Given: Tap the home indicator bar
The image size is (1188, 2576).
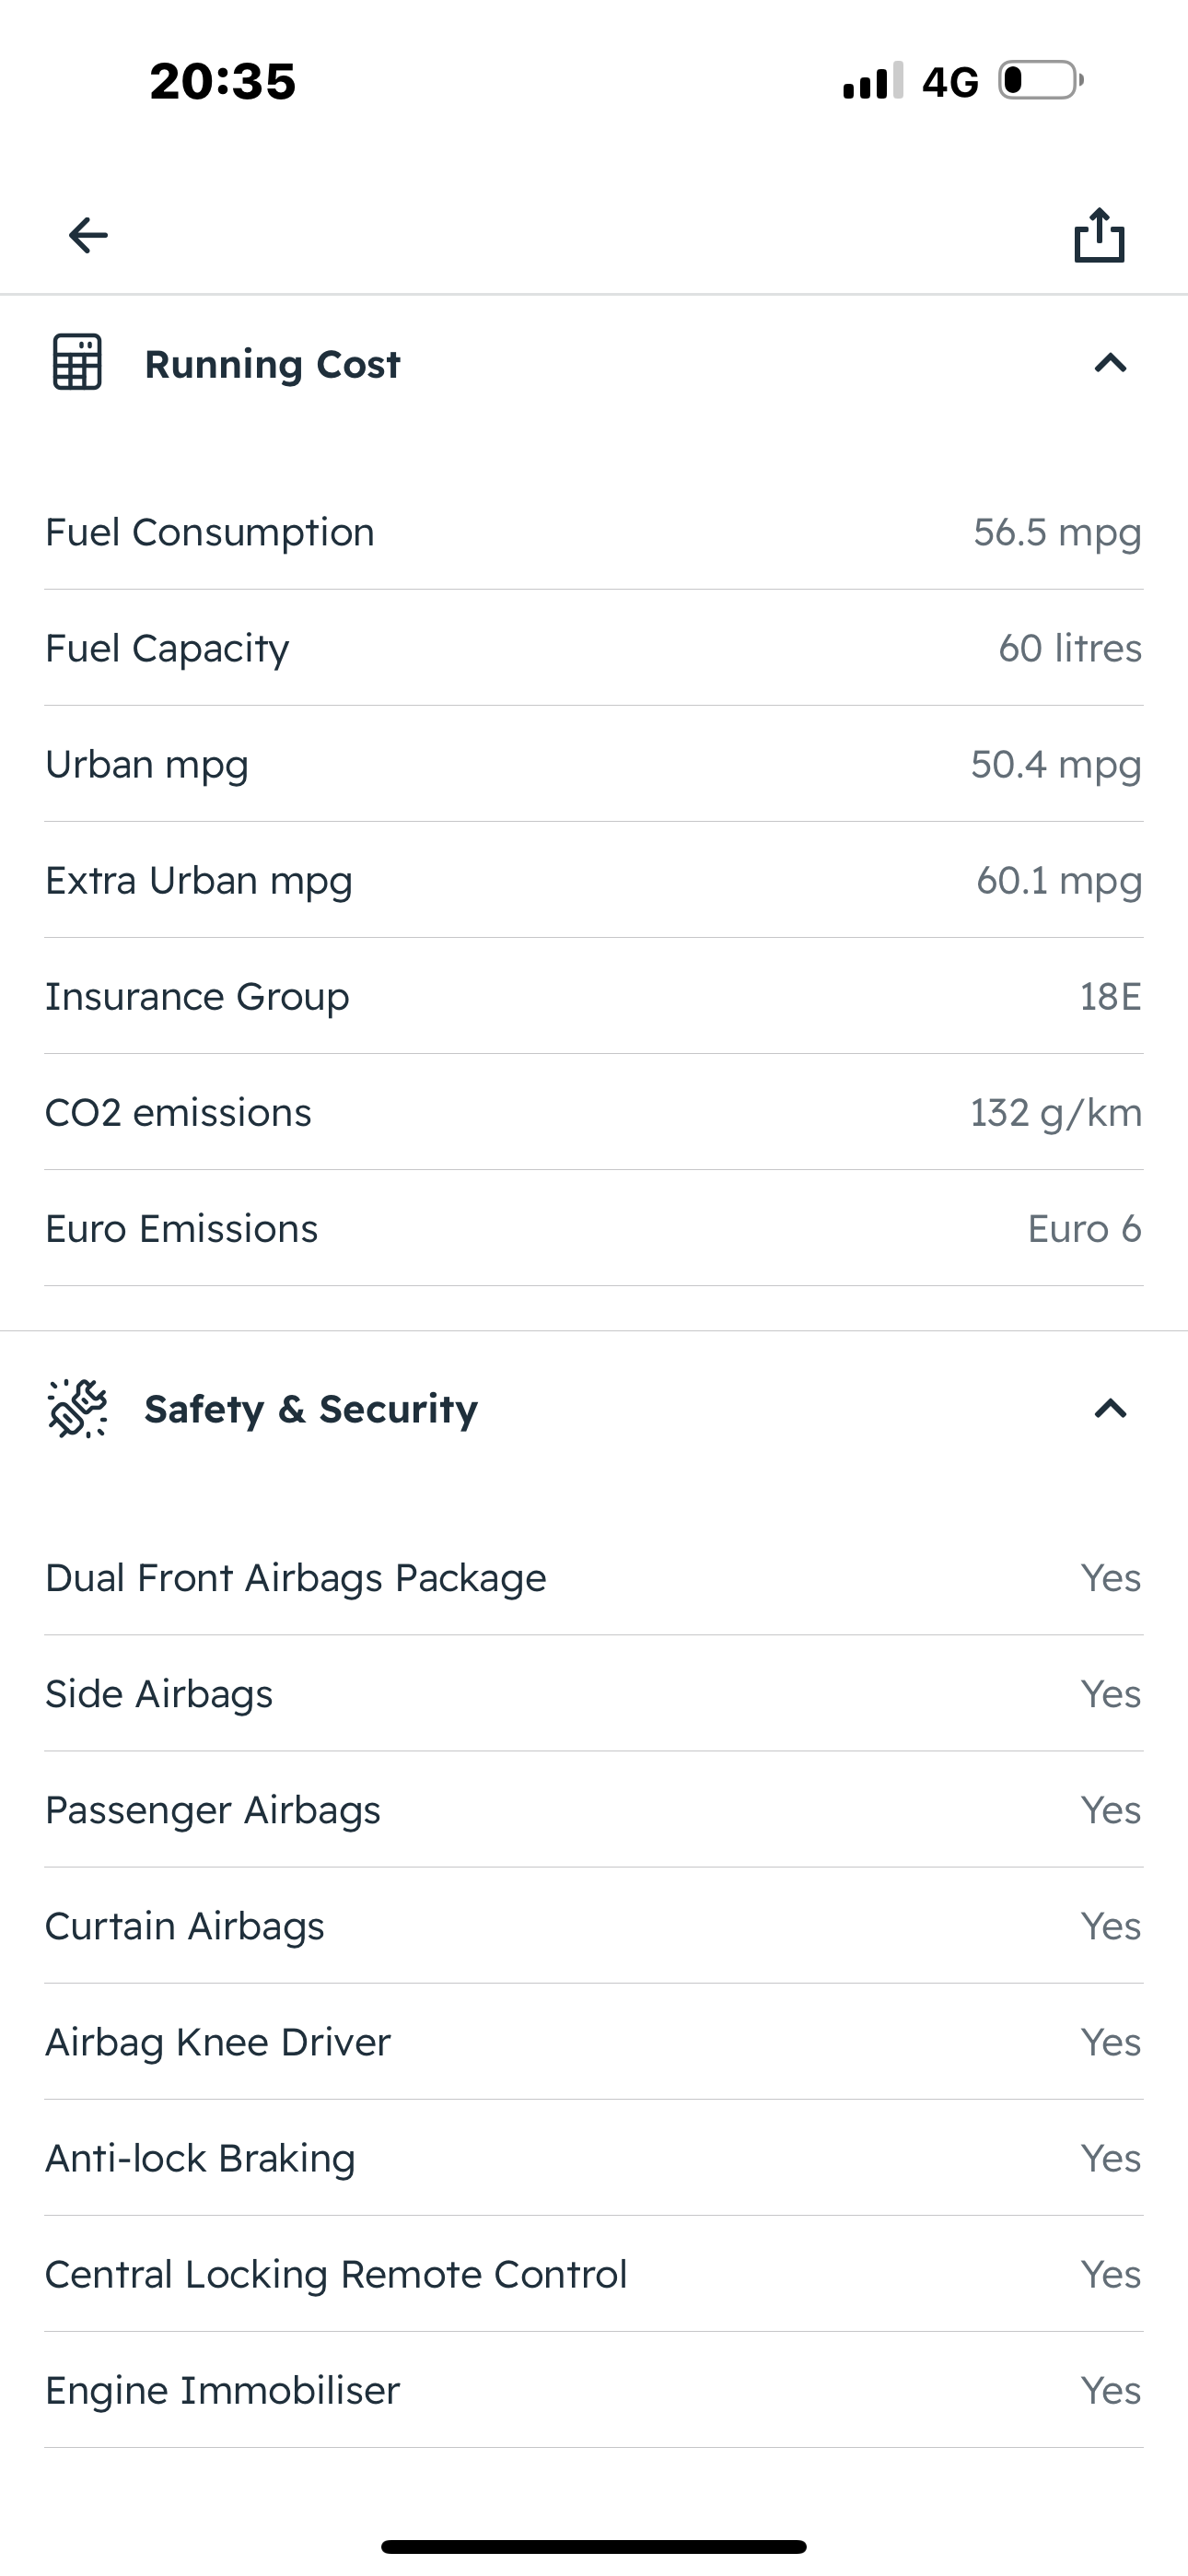Looking at the screenshot, I should pos(594,2546).
